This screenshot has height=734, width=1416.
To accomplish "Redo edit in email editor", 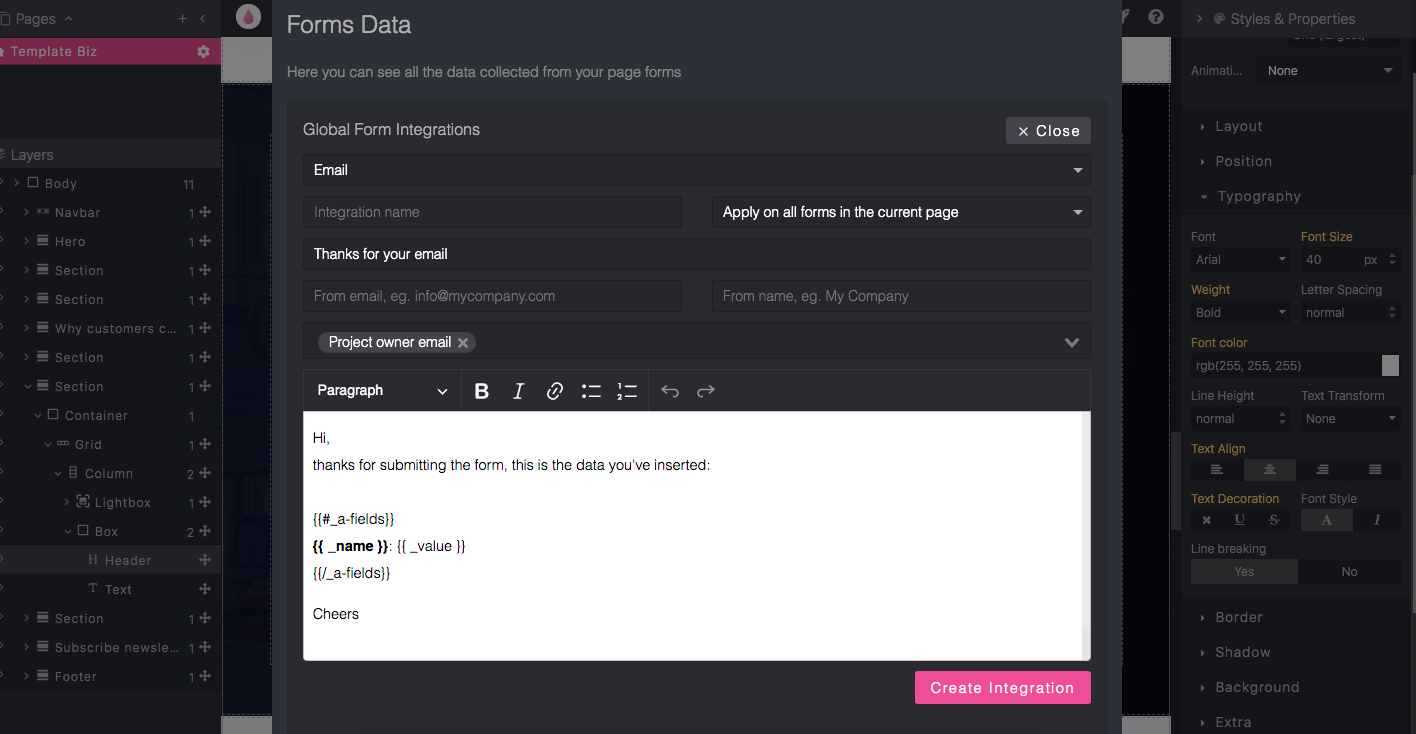I will (706, 391).
